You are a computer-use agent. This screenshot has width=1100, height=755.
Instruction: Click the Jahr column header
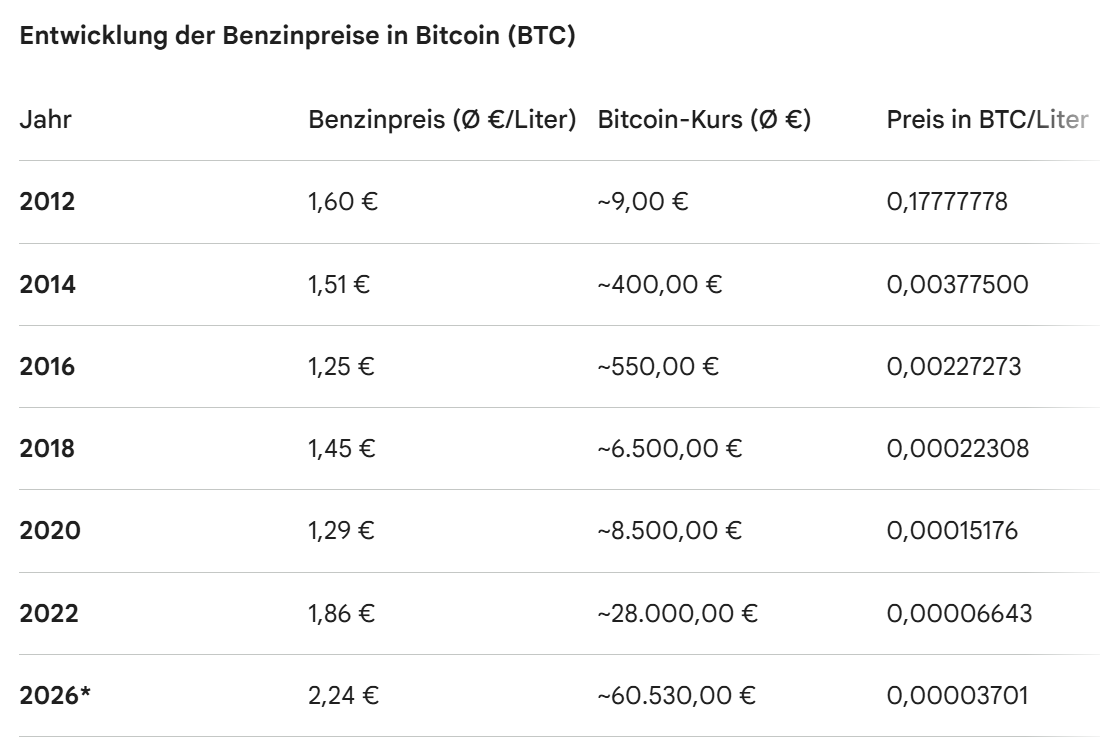point(45,120)
